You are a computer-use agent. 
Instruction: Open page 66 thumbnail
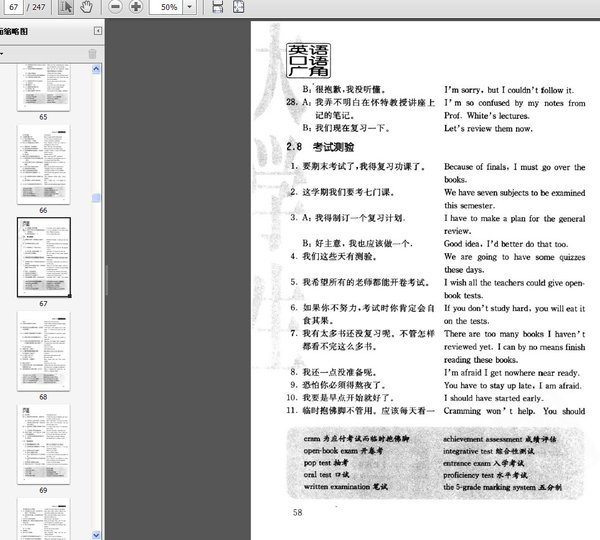pos(43,165)
